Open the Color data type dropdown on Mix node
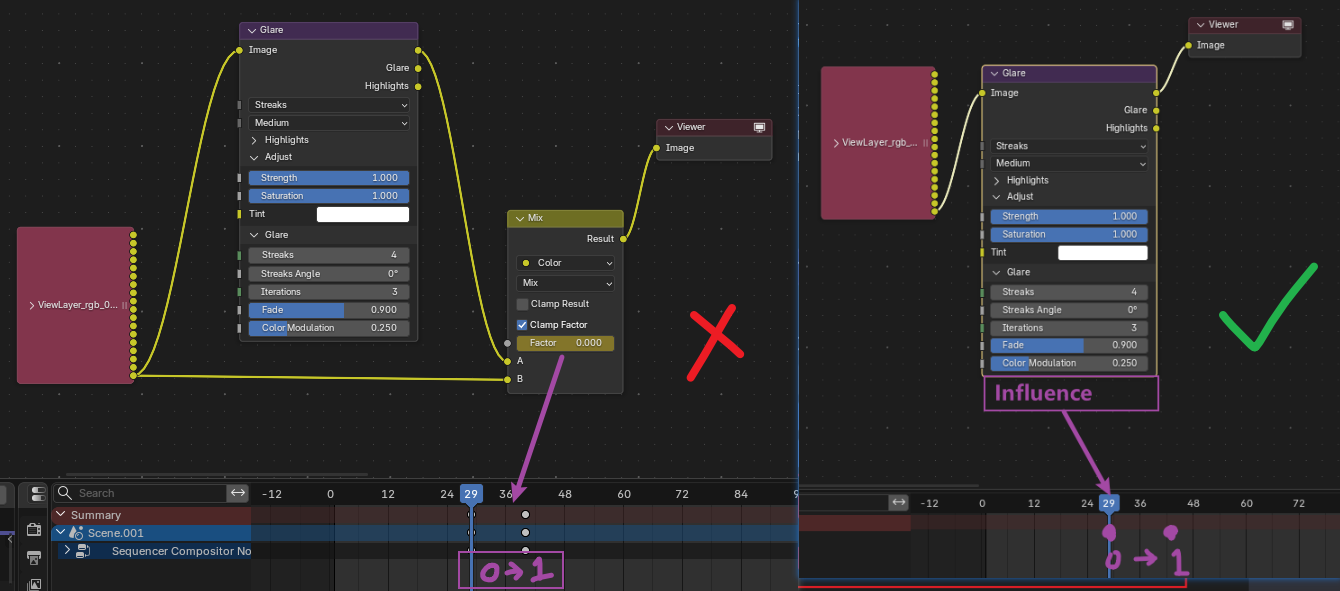 coord(565,263)
